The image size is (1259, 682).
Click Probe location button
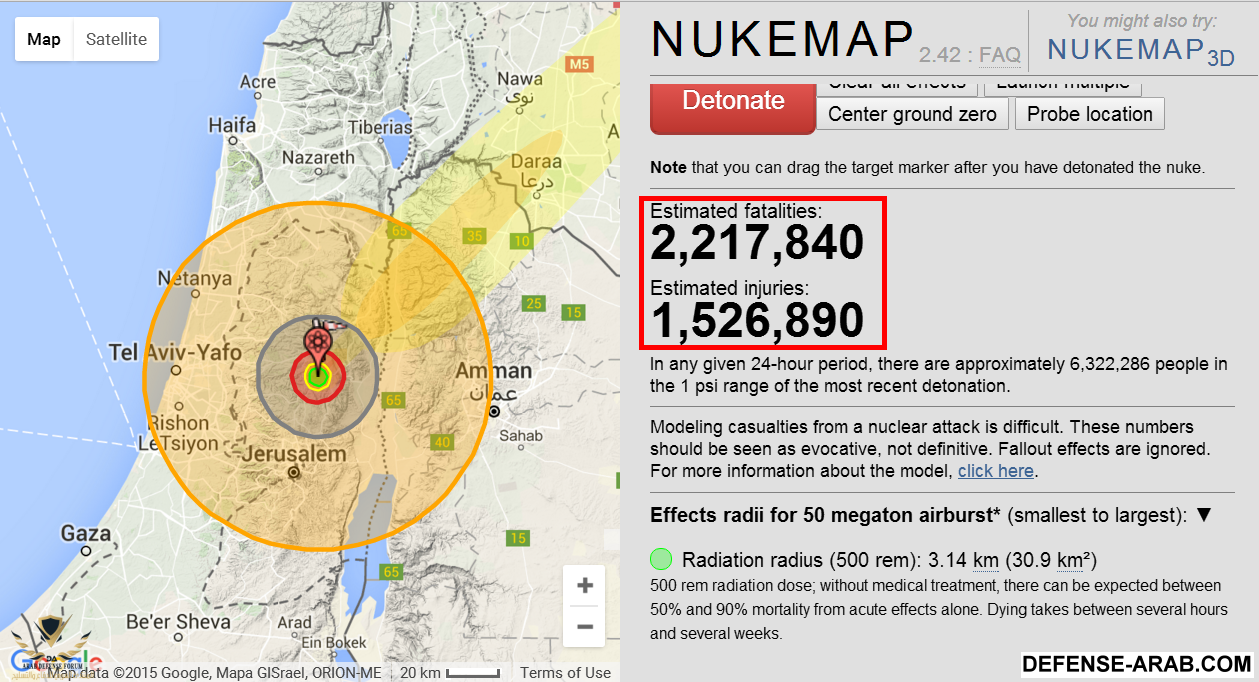(x=1090, y=114)
